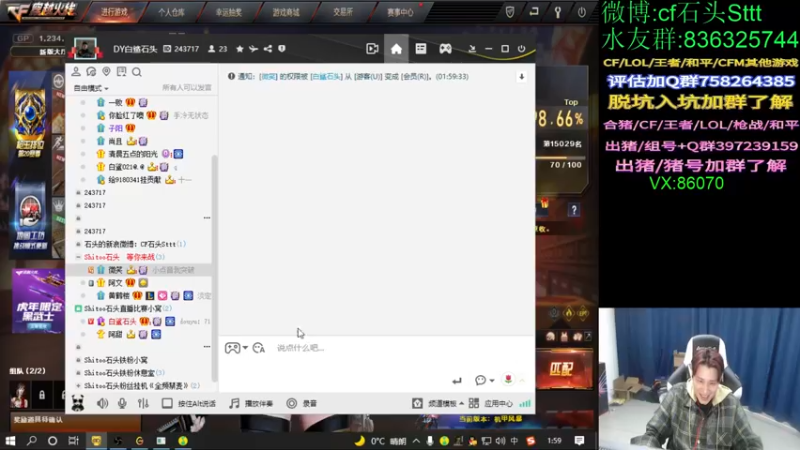Click DY白鲨石头 channel name
The image size is (800, 450).
pyautogui.click(x=135, y=49)
